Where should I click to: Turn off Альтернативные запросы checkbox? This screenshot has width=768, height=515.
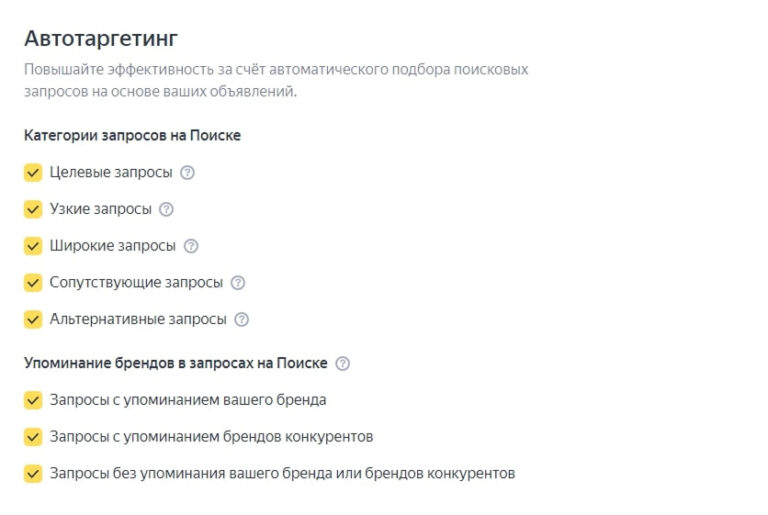tap(33, 320)
